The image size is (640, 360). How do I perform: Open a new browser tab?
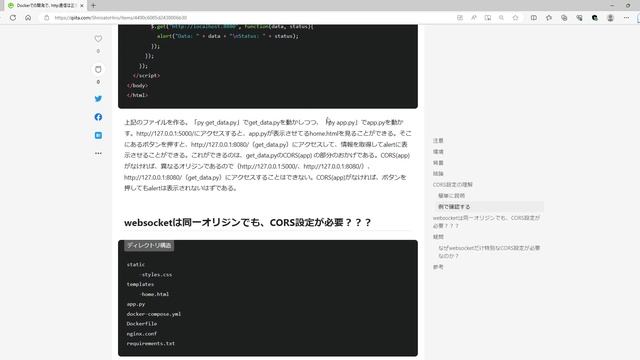[x=93, y=6]
